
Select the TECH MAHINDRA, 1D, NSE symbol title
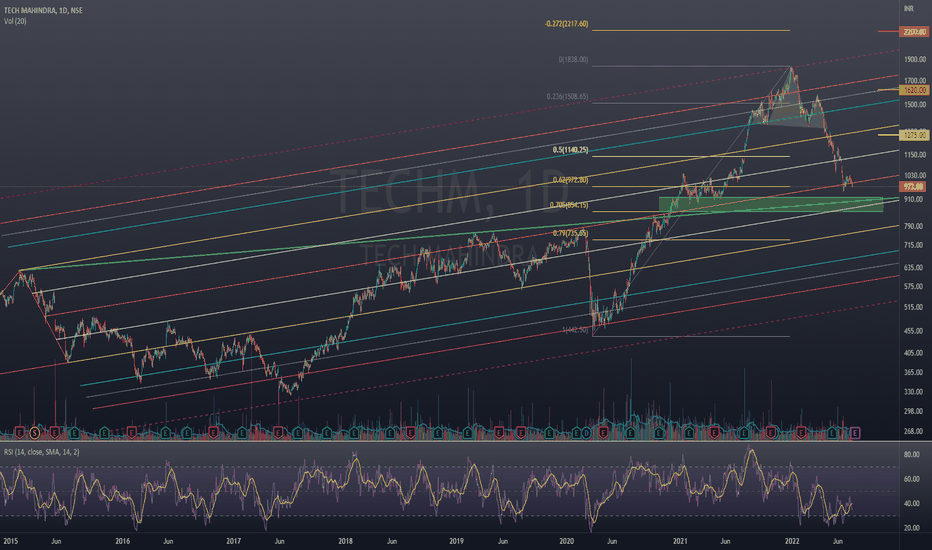(43, 11)
